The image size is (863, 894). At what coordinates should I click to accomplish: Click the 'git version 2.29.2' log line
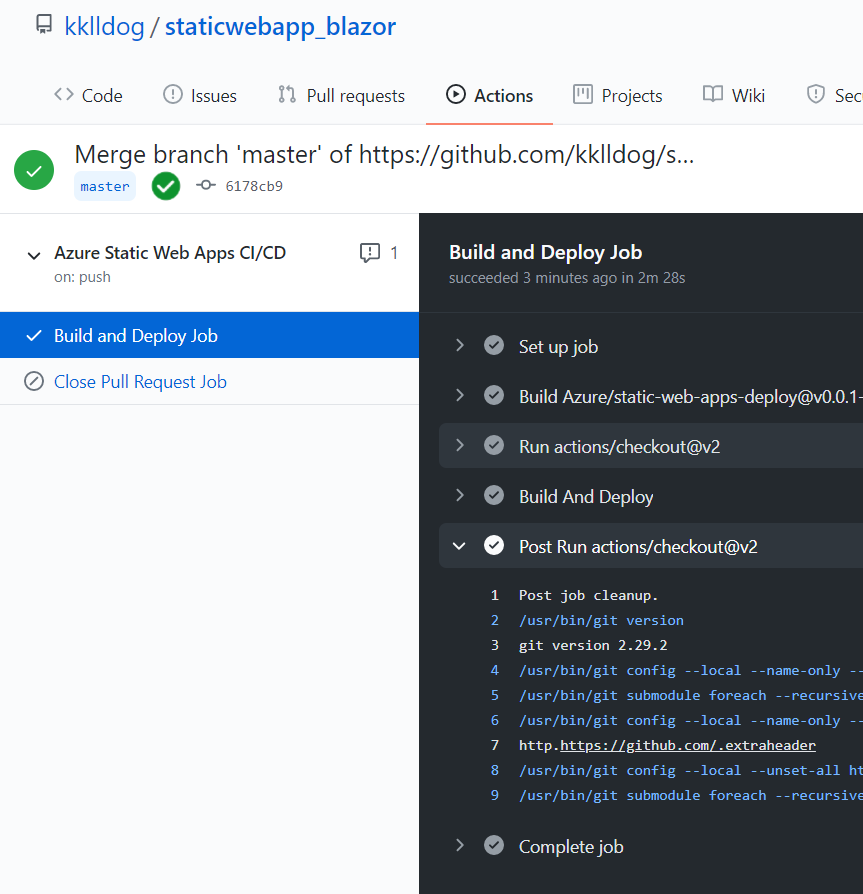pyautogui.click(x=593, y=645)
